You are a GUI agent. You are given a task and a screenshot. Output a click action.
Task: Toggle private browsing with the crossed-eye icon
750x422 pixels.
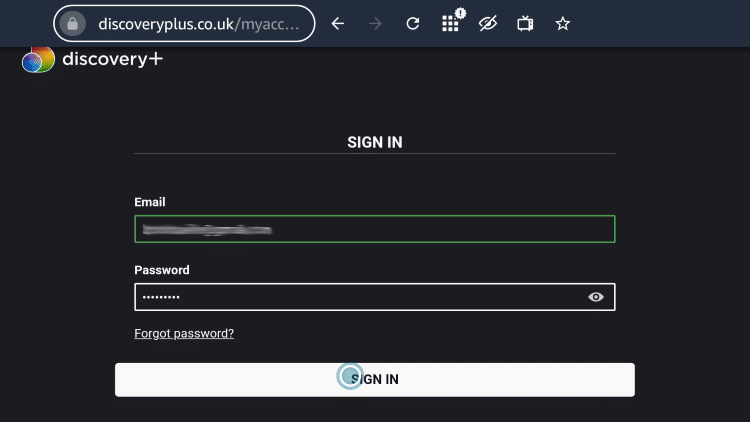coord(487,23)
